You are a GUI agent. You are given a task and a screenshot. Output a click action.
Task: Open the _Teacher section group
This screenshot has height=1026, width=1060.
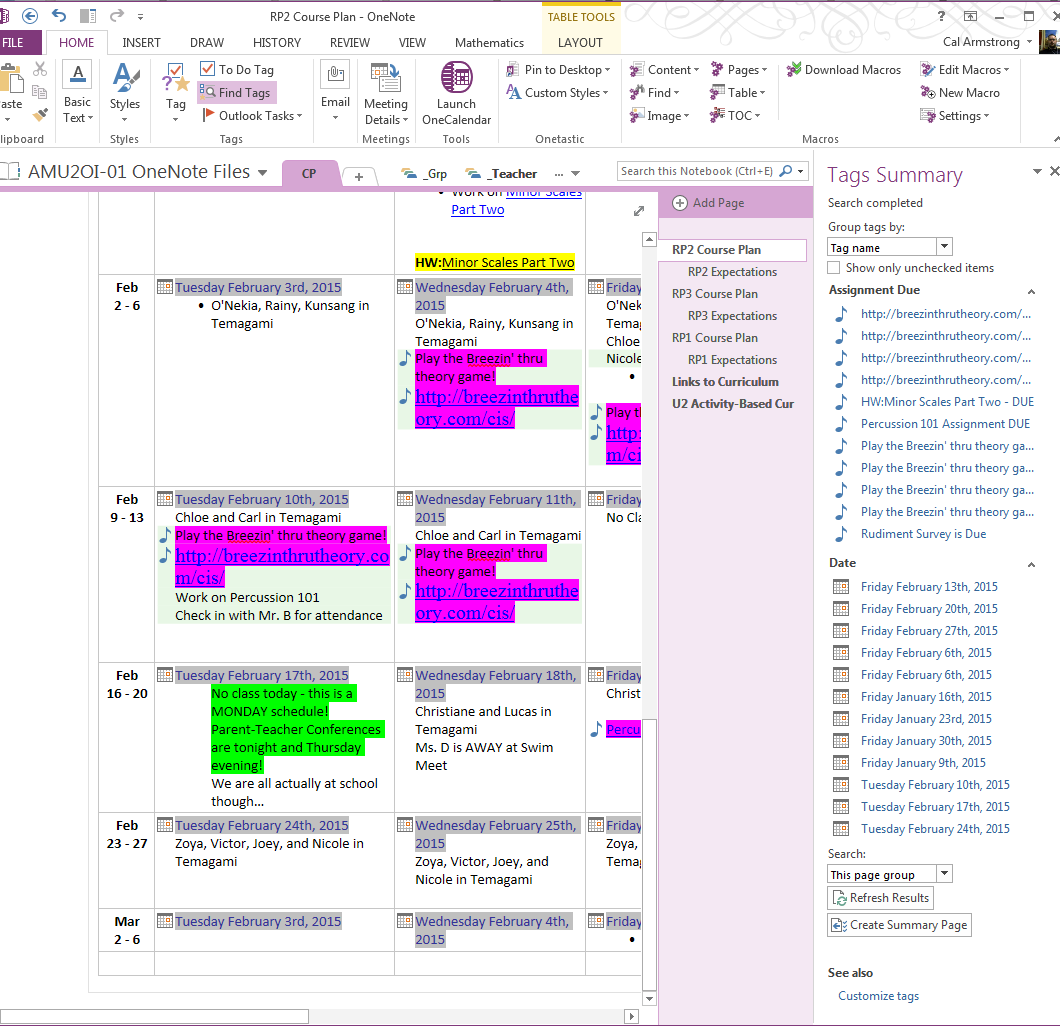[501, 174]
